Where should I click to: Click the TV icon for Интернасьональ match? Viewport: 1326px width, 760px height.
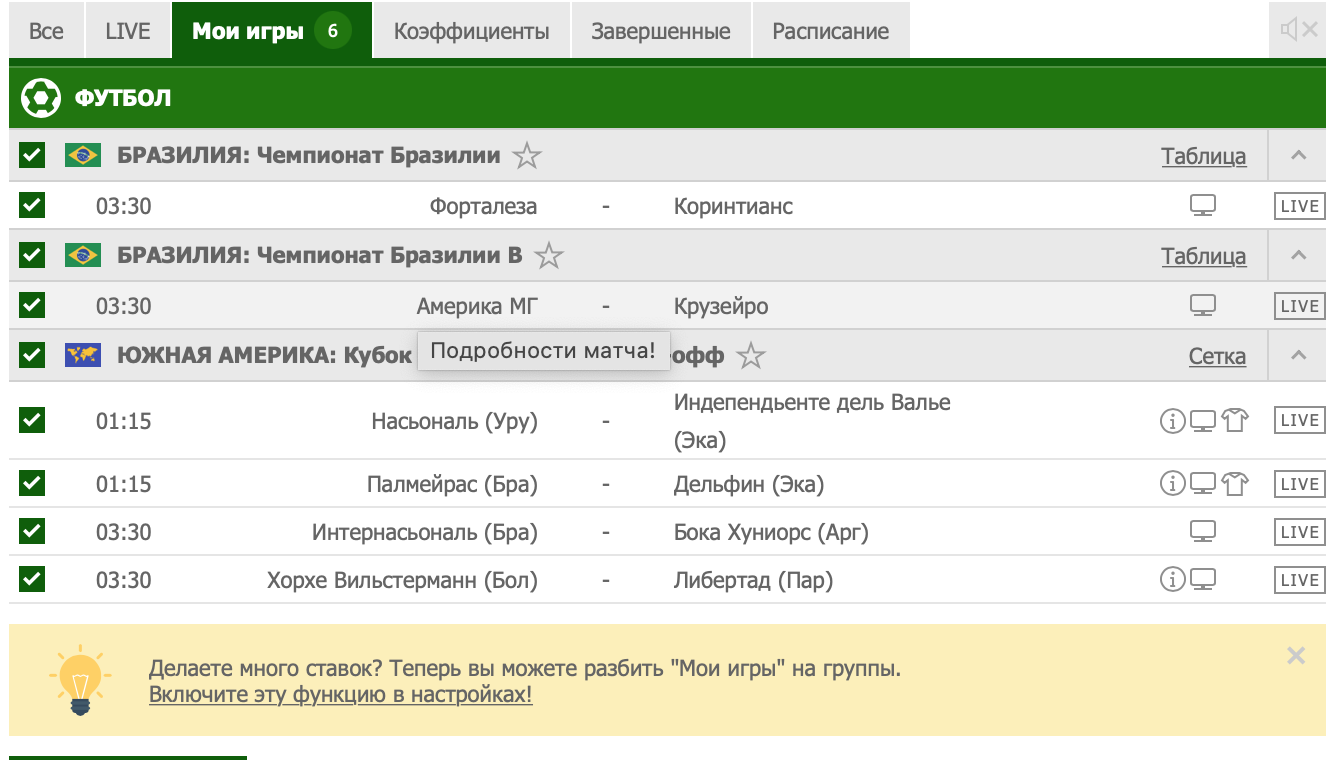[x=1202, y=532]
